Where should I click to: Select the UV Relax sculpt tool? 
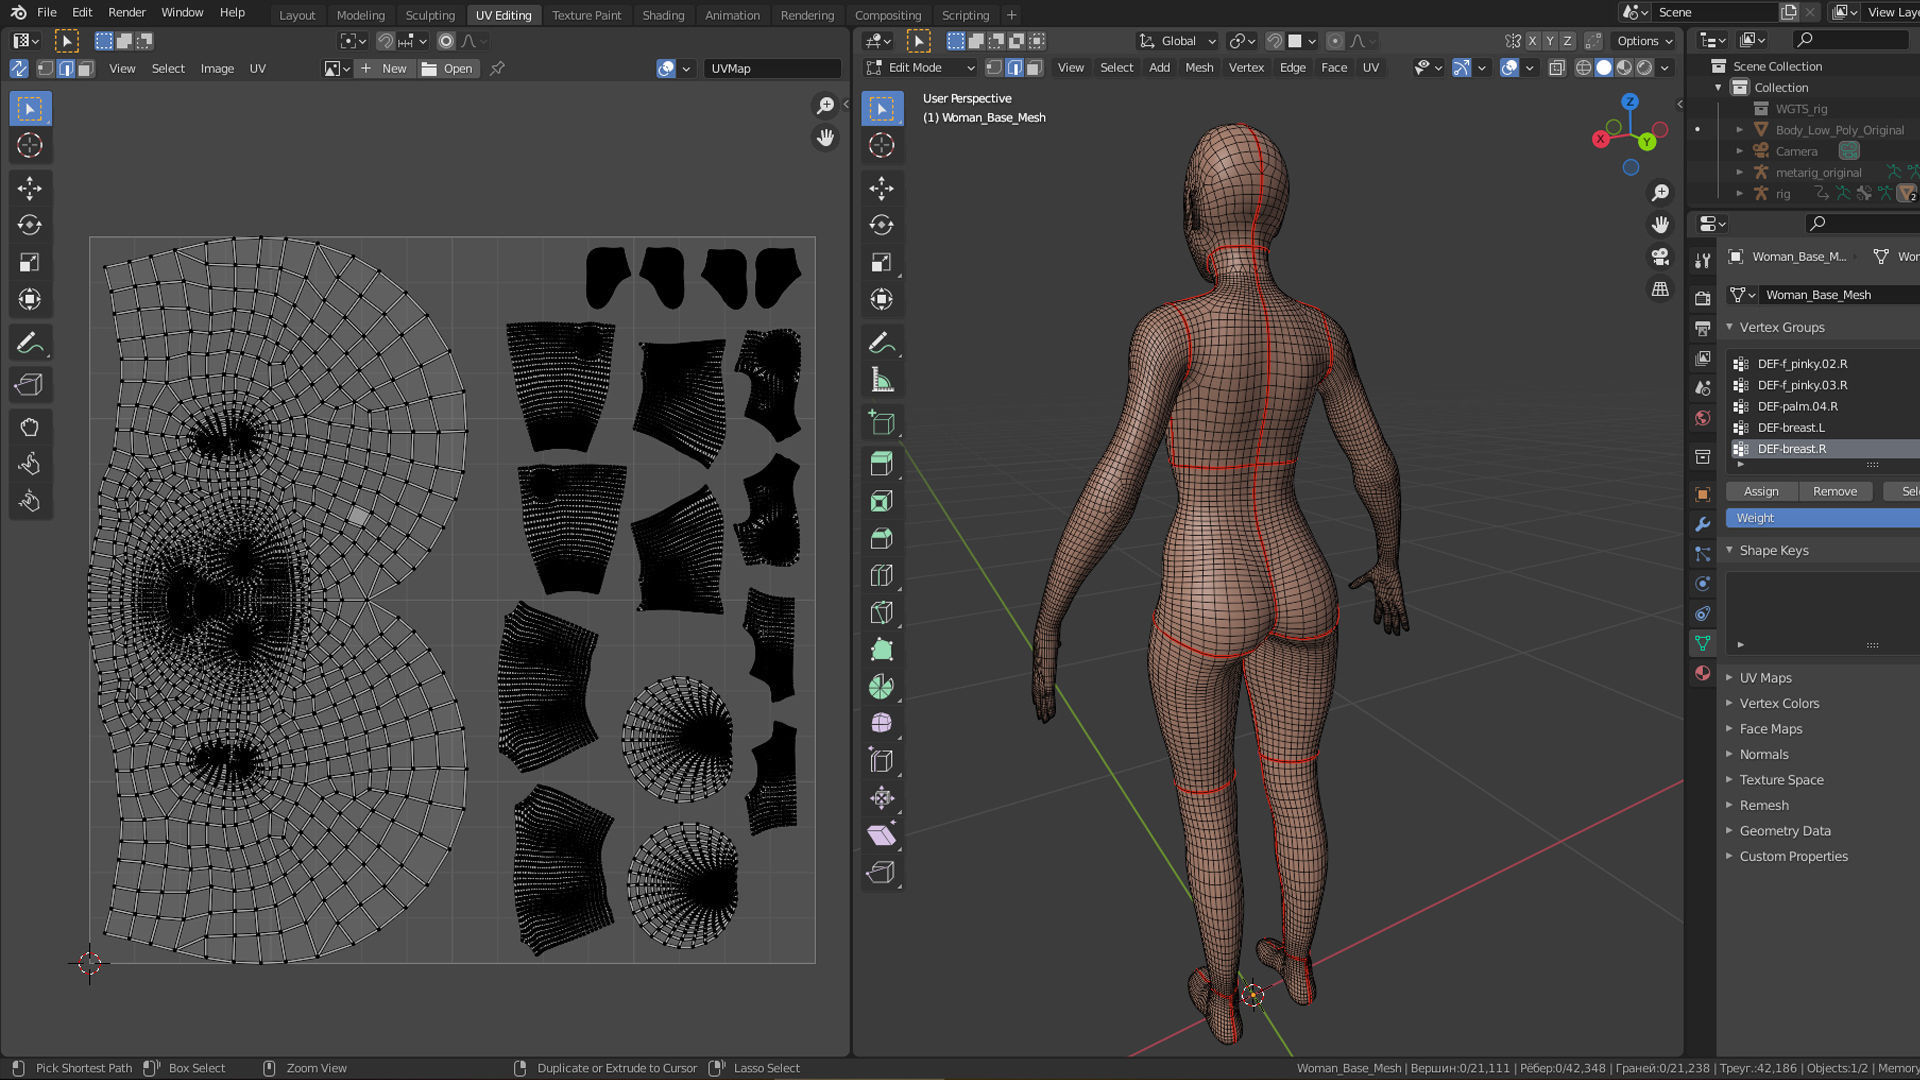(x=30, y=464)
